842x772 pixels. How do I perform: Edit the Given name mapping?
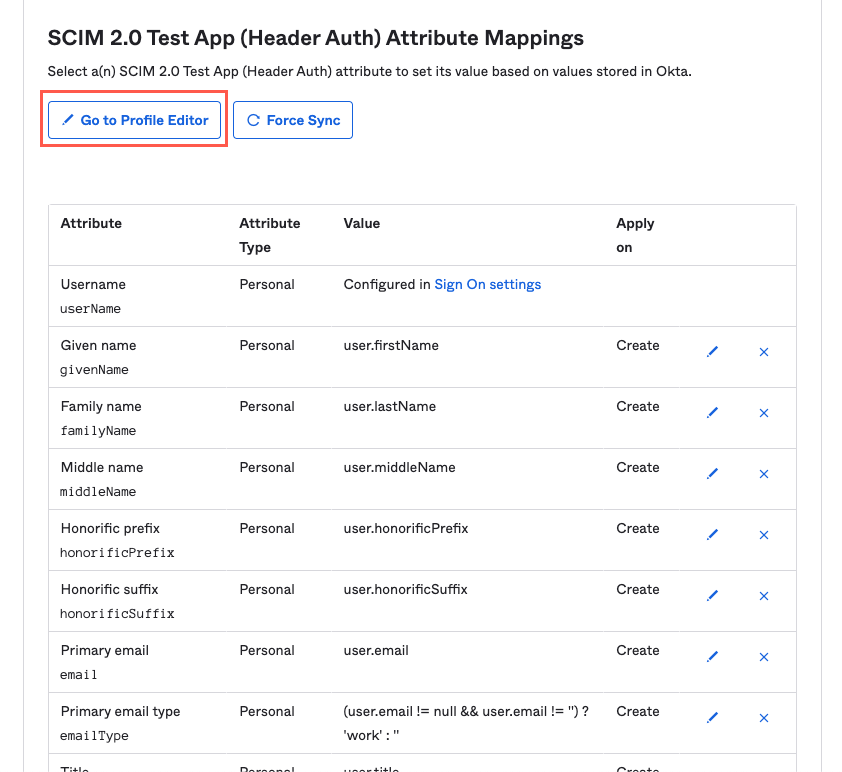pyautogui.click(x=713, y=352)
